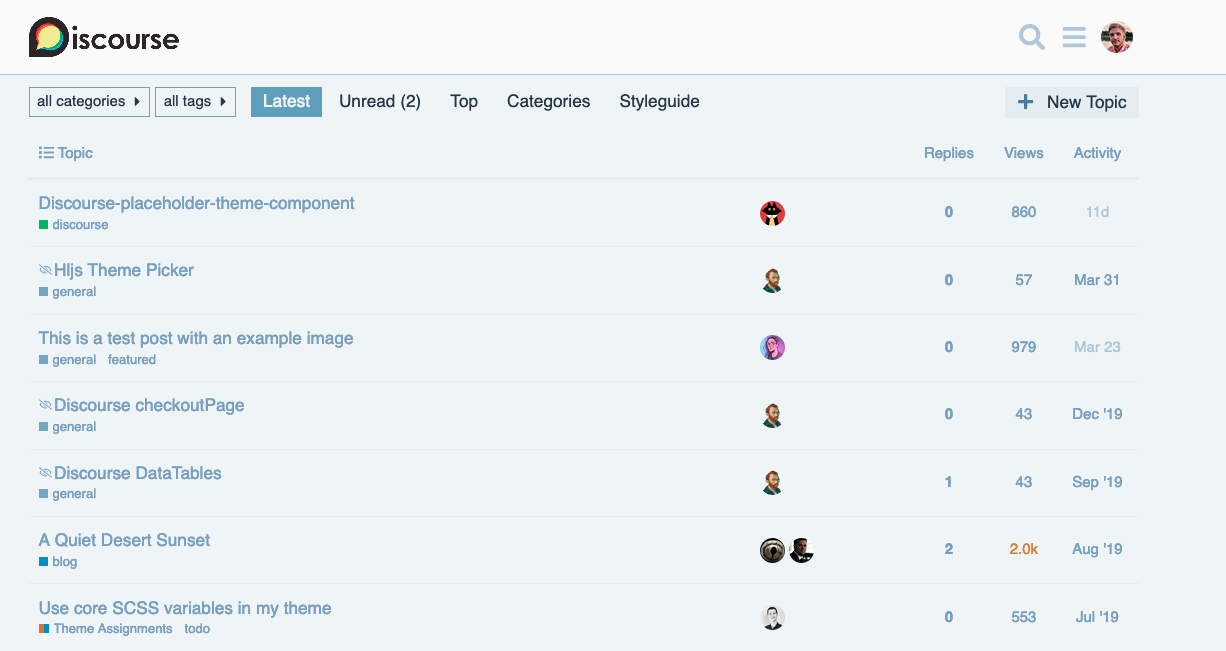Viewport: 1226px width, 651px height.
Task: Switch to the Top tab
Action: (464, 102)
